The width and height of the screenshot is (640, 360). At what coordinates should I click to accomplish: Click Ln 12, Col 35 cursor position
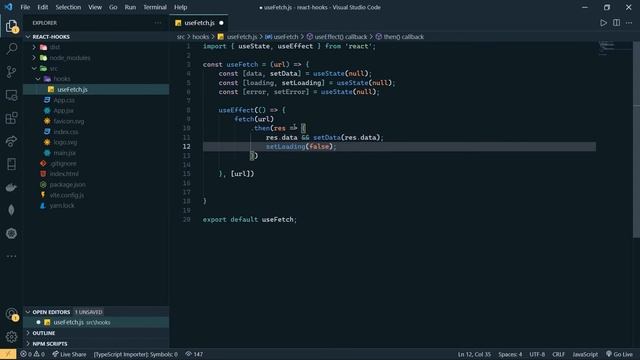474,354
